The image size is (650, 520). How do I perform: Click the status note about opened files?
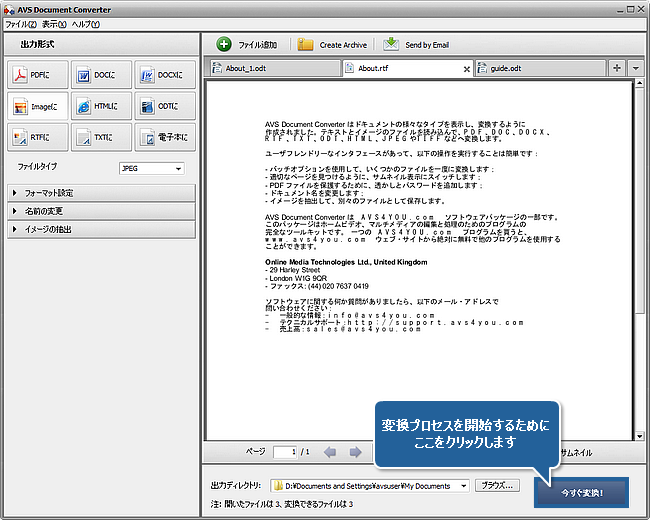click(281, 504)
